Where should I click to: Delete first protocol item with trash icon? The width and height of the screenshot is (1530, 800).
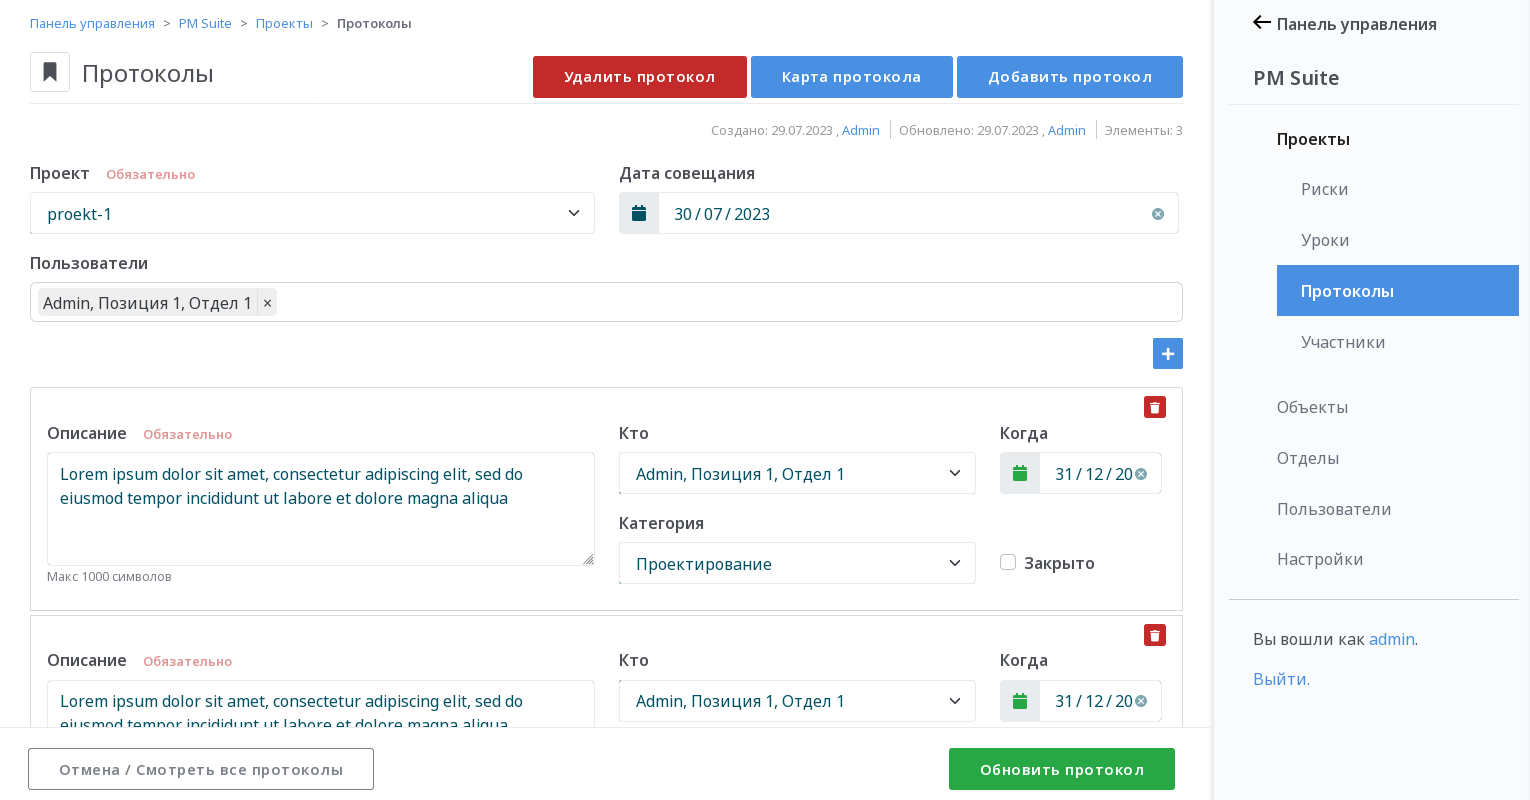1155,407
